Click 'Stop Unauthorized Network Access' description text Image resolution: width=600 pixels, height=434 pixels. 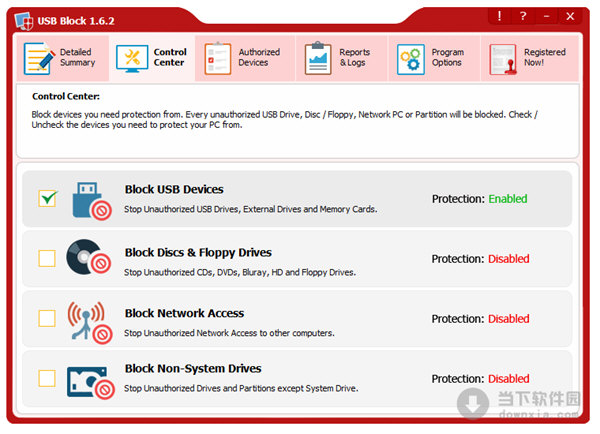click(229, 333)
